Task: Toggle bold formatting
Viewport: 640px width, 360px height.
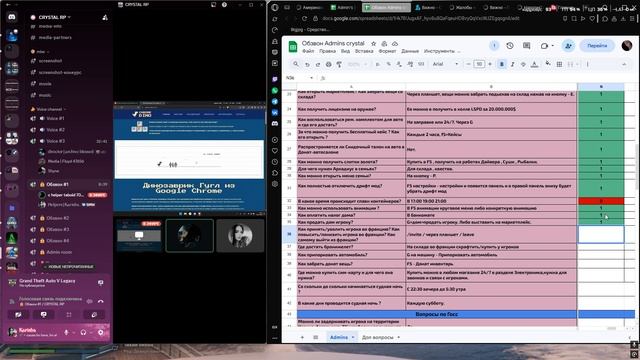Action: [502, 64]
